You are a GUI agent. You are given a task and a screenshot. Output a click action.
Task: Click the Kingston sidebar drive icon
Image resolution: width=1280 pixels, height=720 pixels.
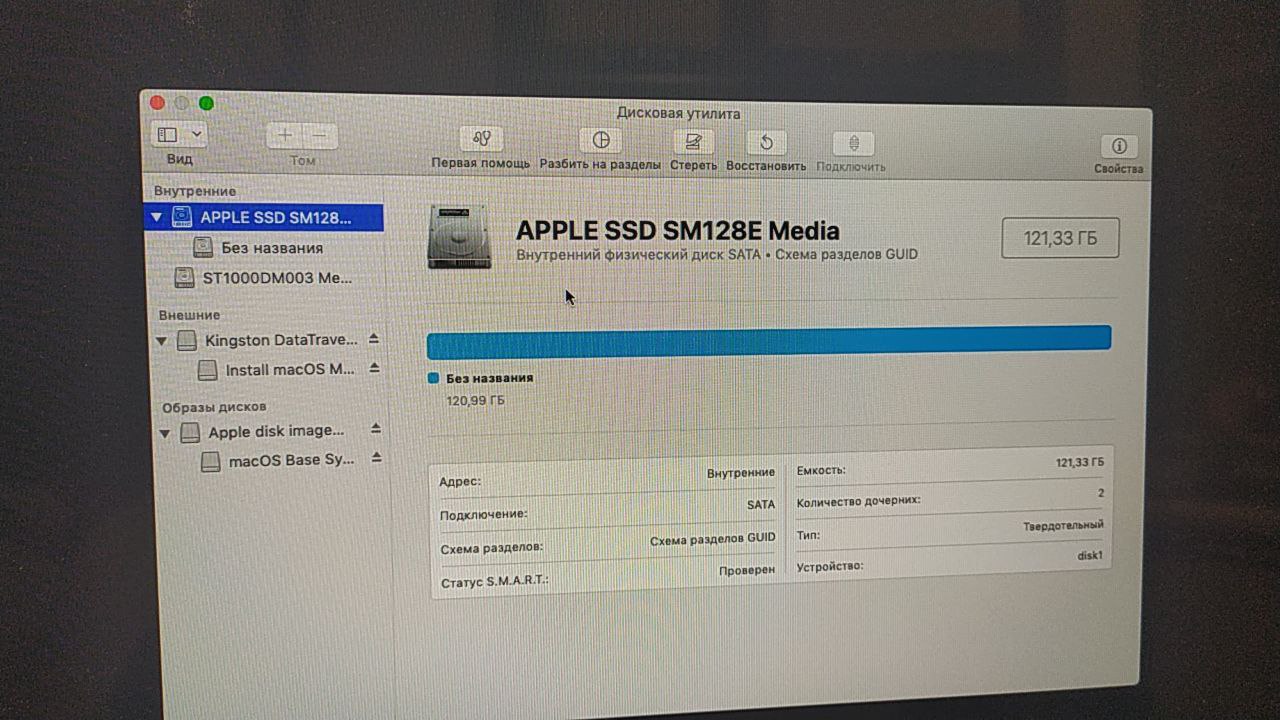click(x=187, y=341)
